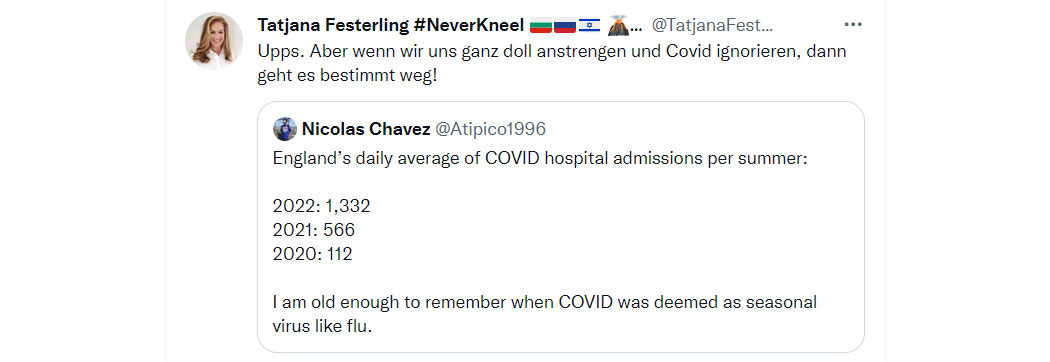Click Tatjana Festerling's profile avatar

coord(214,40)
